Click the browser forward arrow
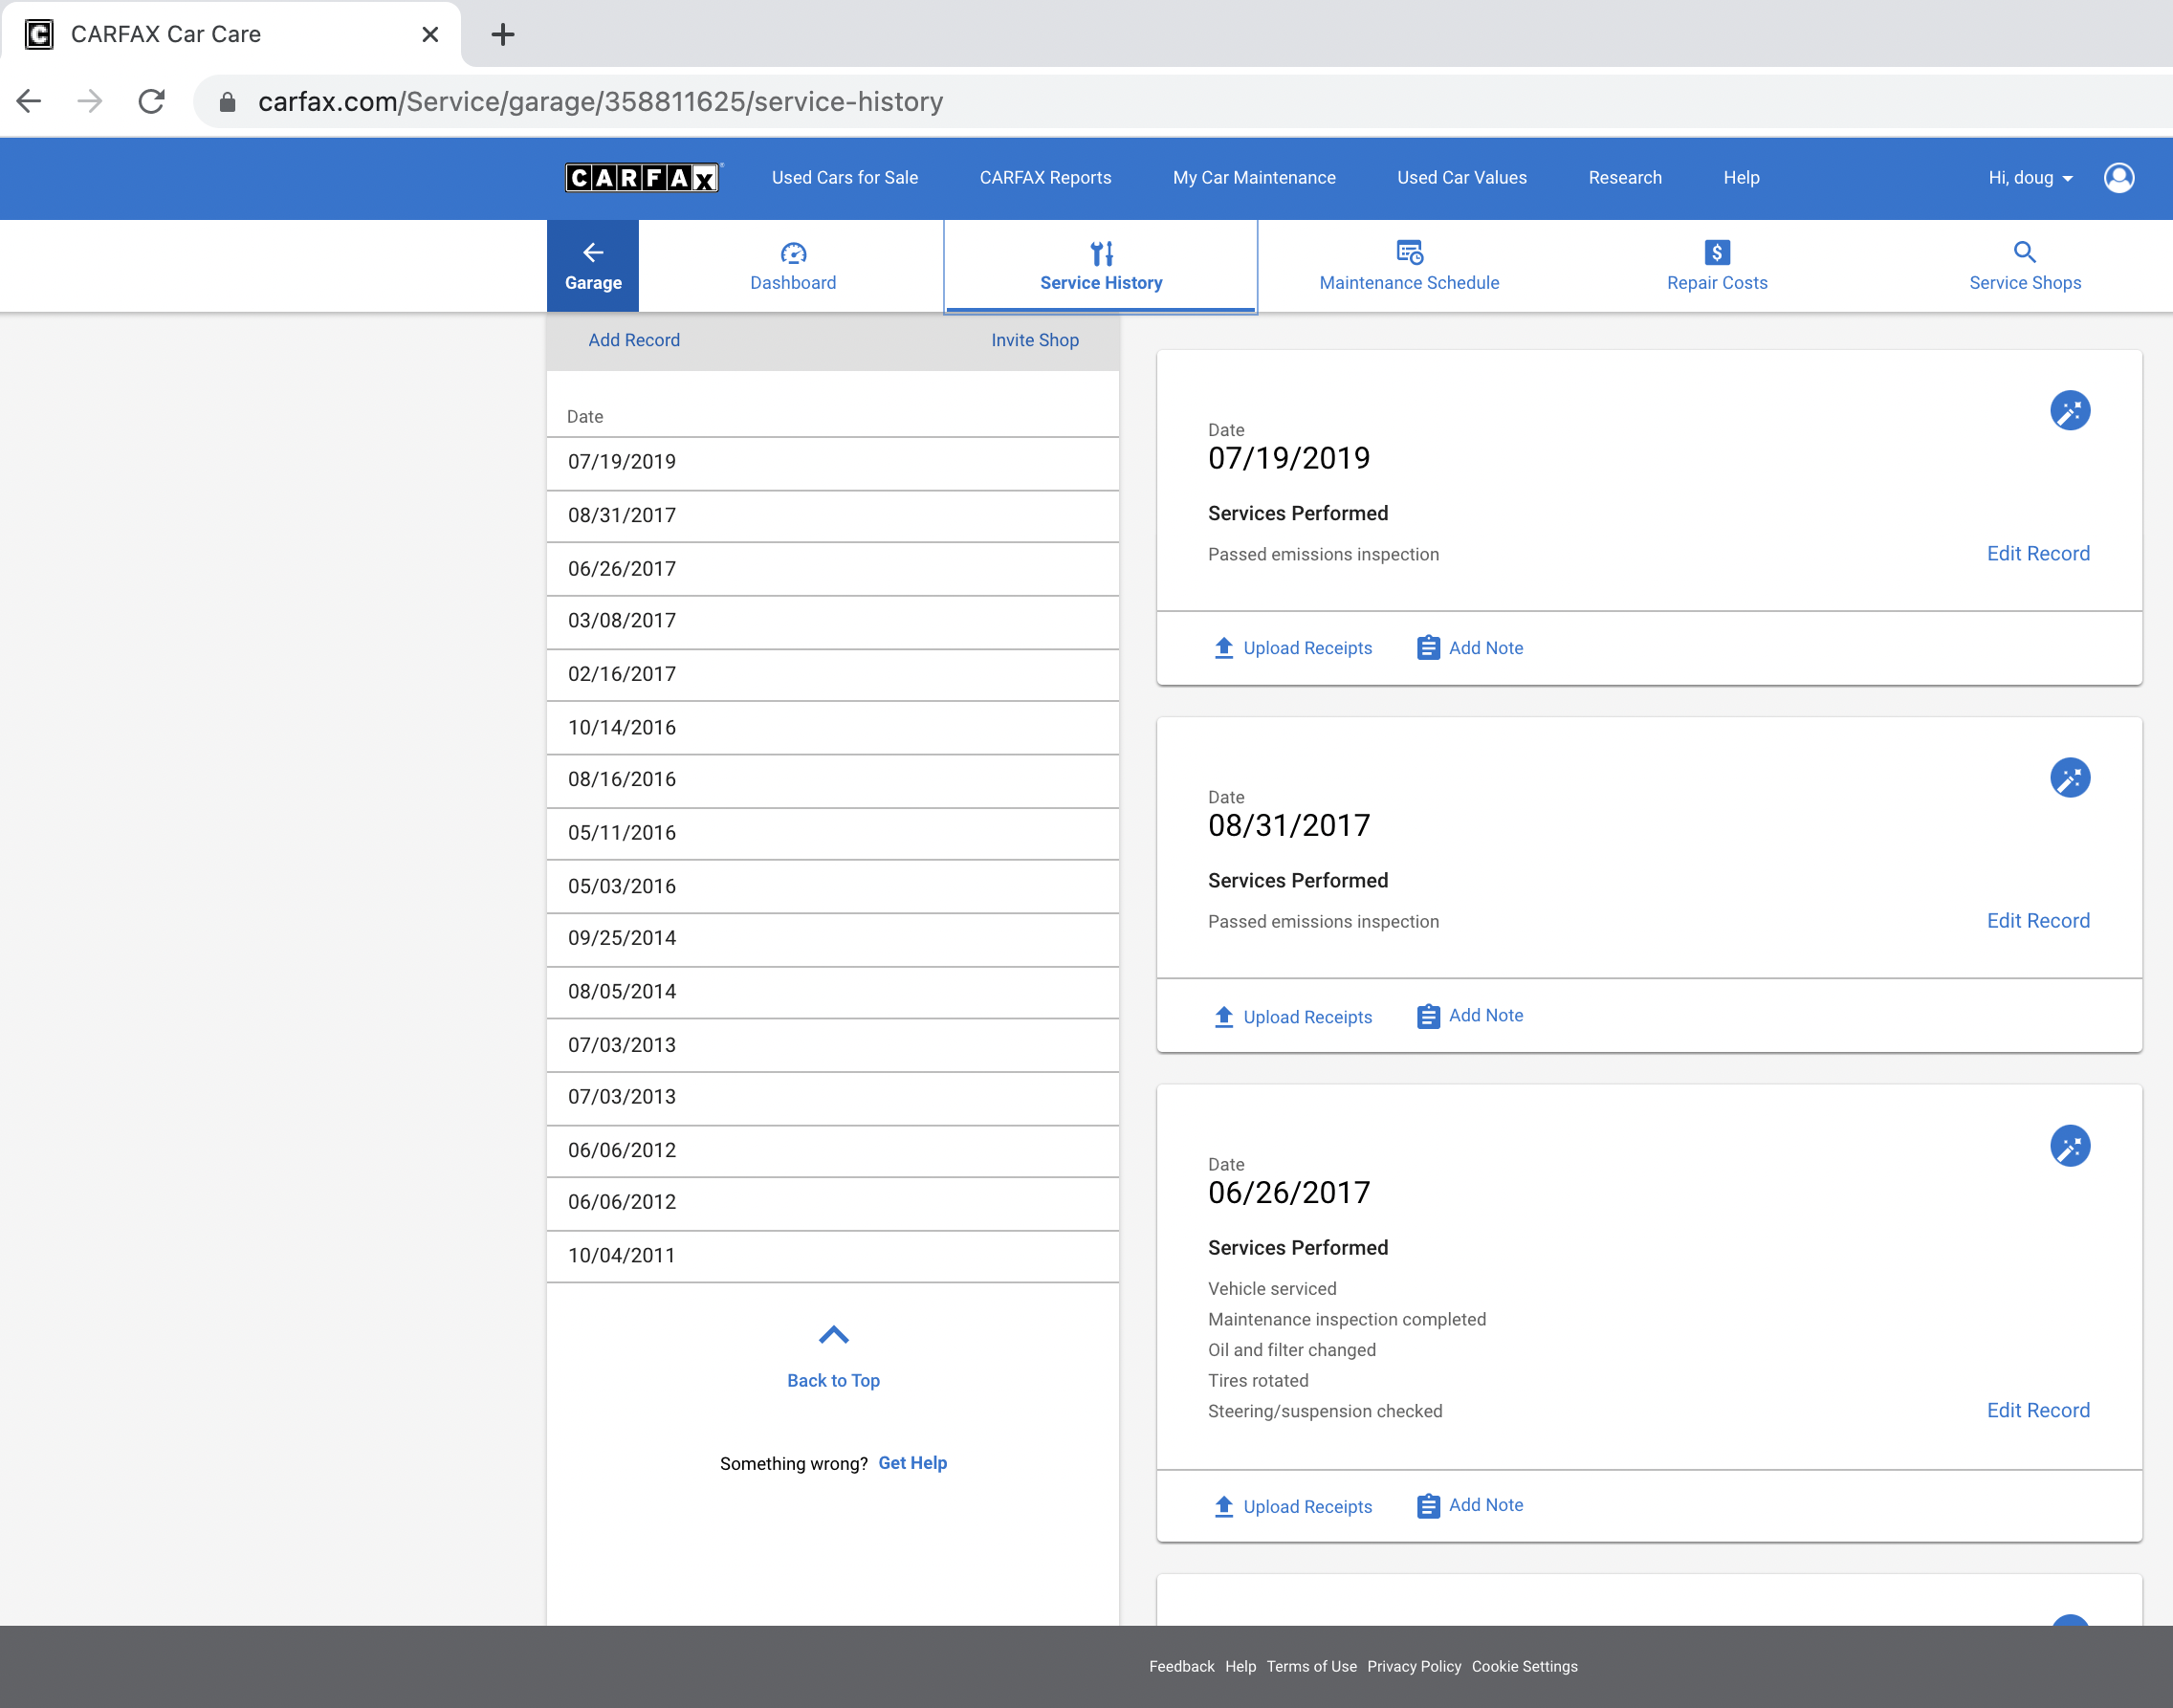The height and width of the screenshot is (1708, 2173). coord(90,101)
